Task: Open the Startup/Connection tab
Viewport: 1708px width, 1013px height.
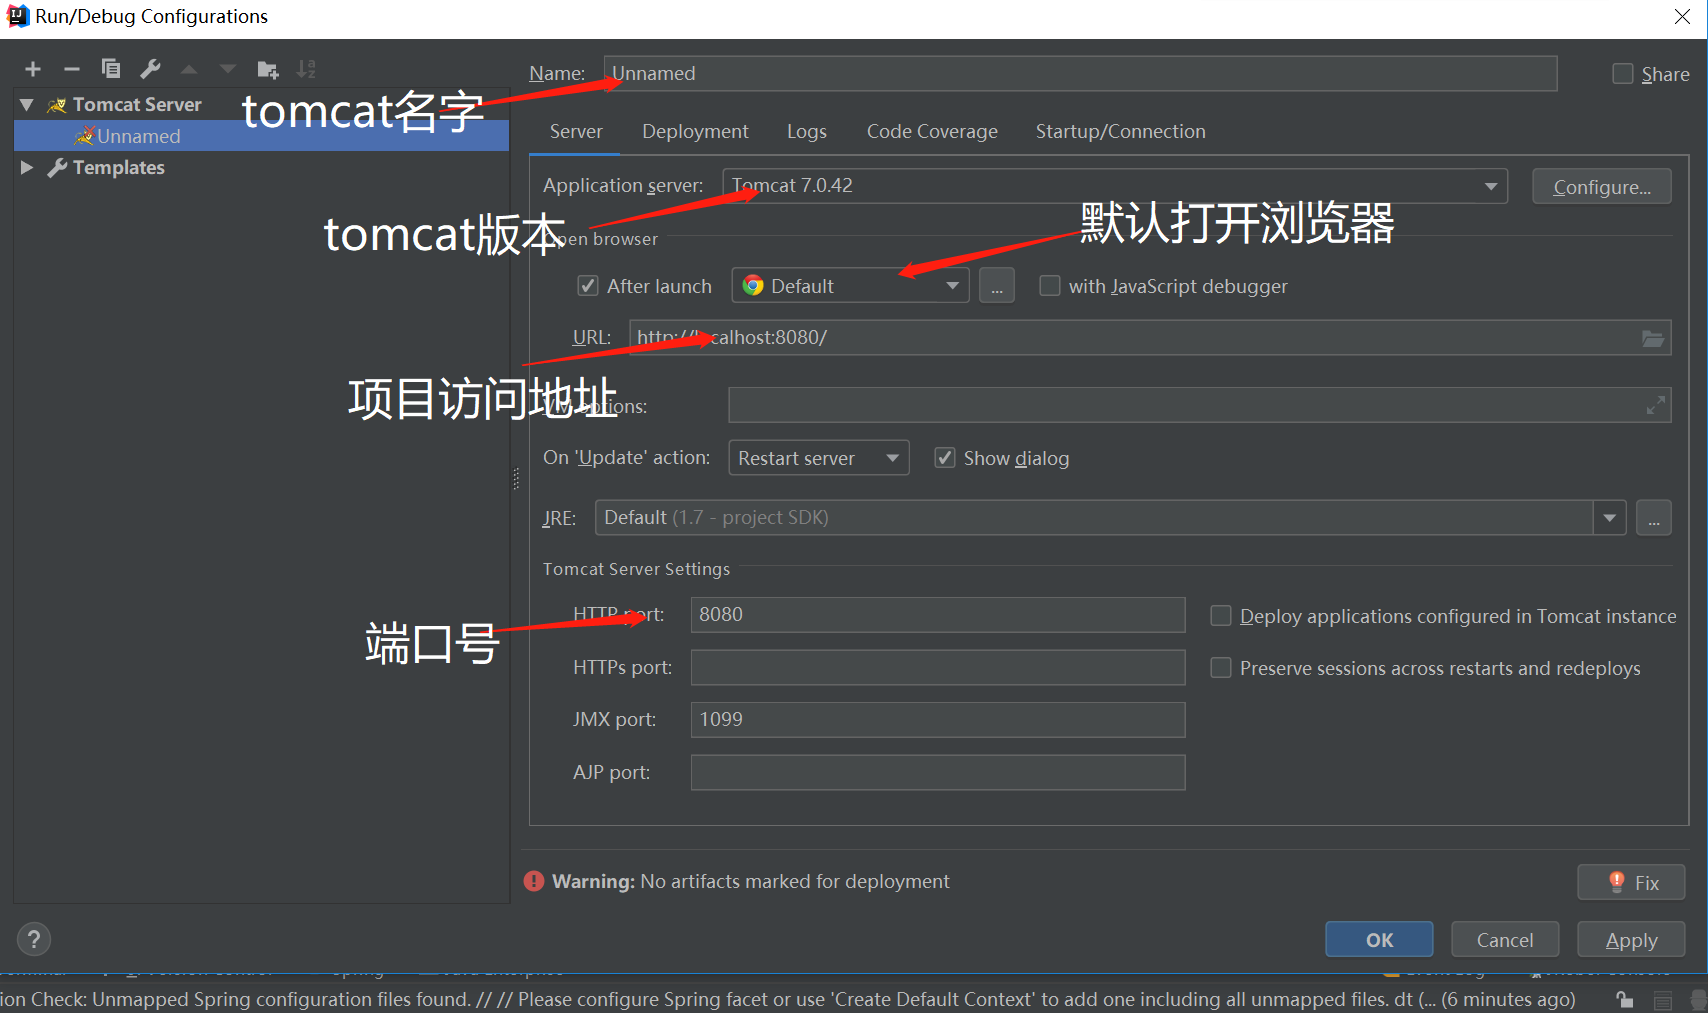Action: point(1120,131)
